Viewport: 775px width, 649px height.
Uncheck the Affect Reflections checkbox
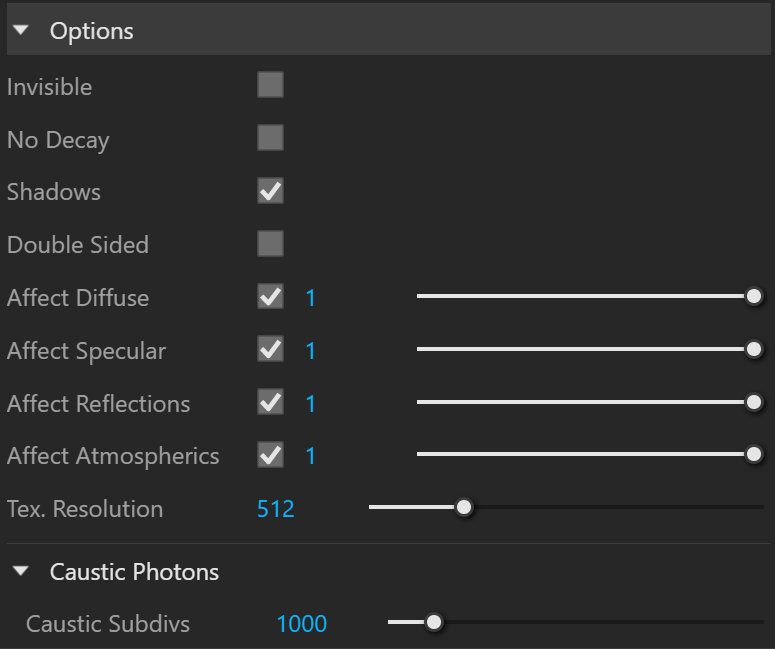point(270,402)
